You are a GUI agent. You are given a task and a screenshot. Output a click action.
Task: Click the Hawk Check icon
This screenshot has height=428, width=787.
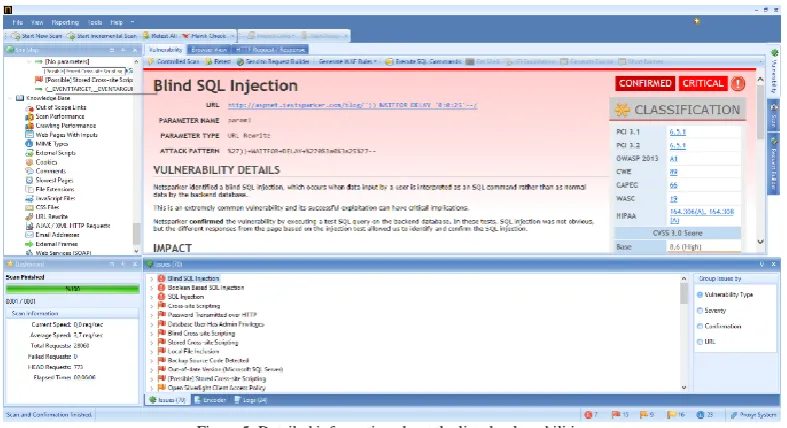pyautogui.click(x=186, y=36)
